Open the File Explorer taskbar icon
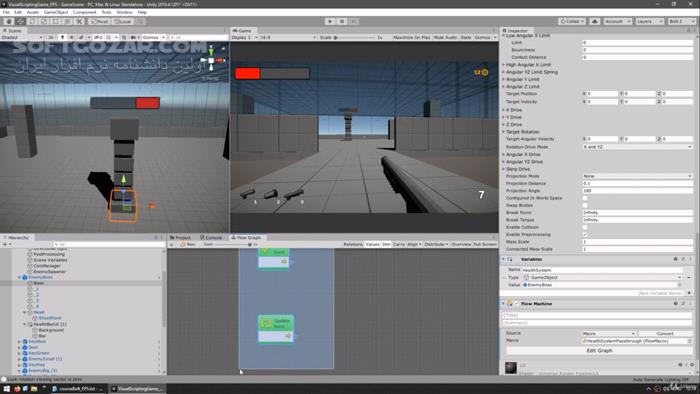The width and height of the screenshot is (700, 394). click(34, 389)
